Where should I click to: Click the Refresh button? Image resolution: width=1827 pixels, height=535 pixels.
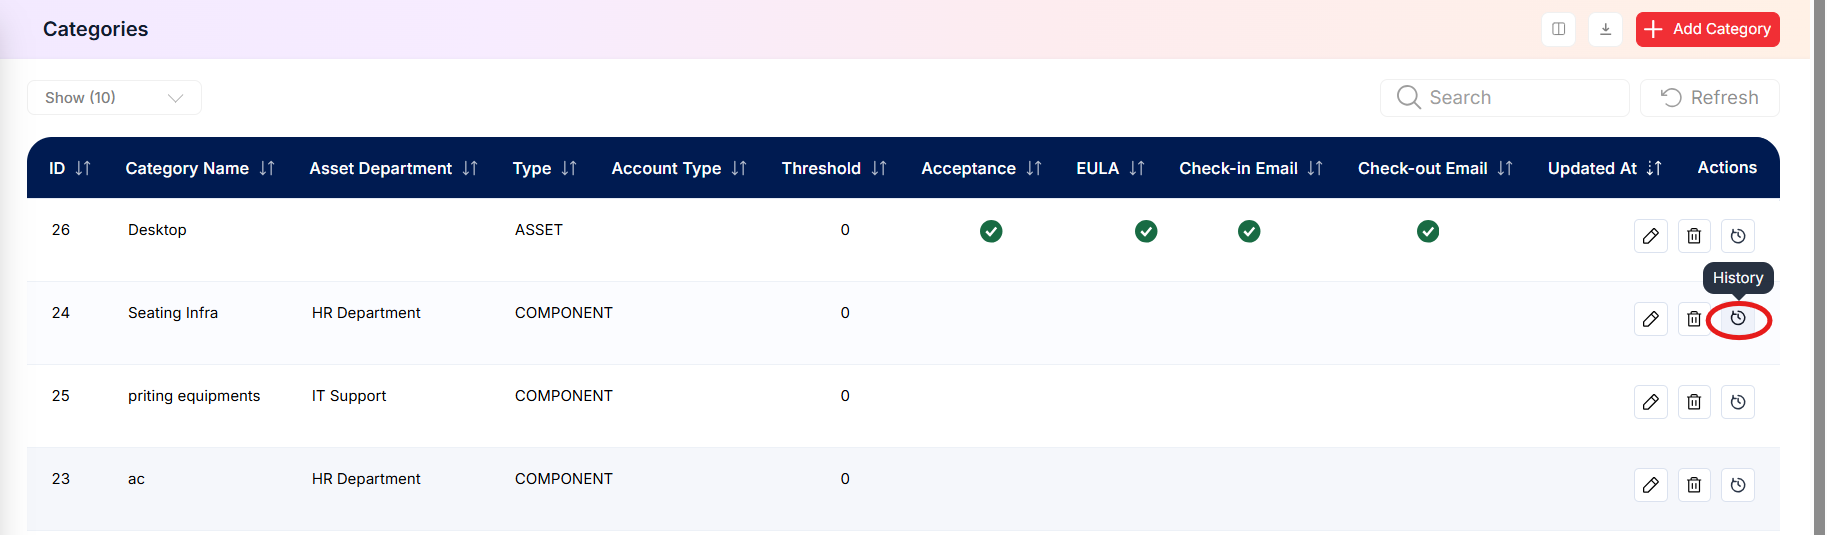(1710, 98)
